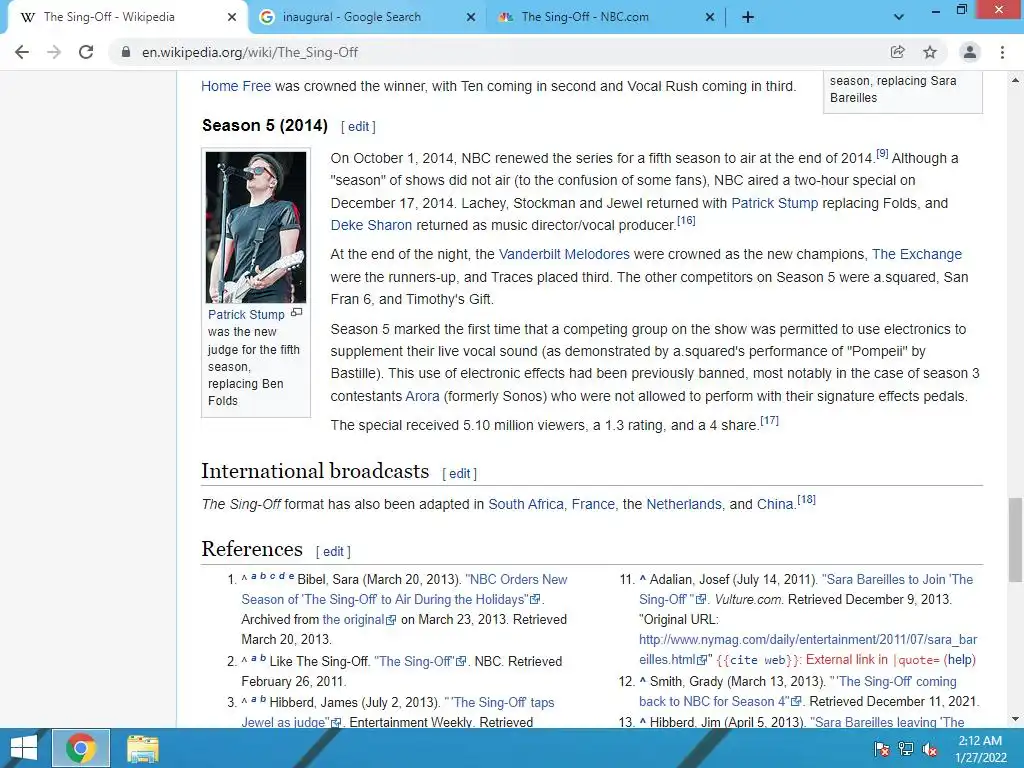Click the muted volume tray icon

point(930,749)
